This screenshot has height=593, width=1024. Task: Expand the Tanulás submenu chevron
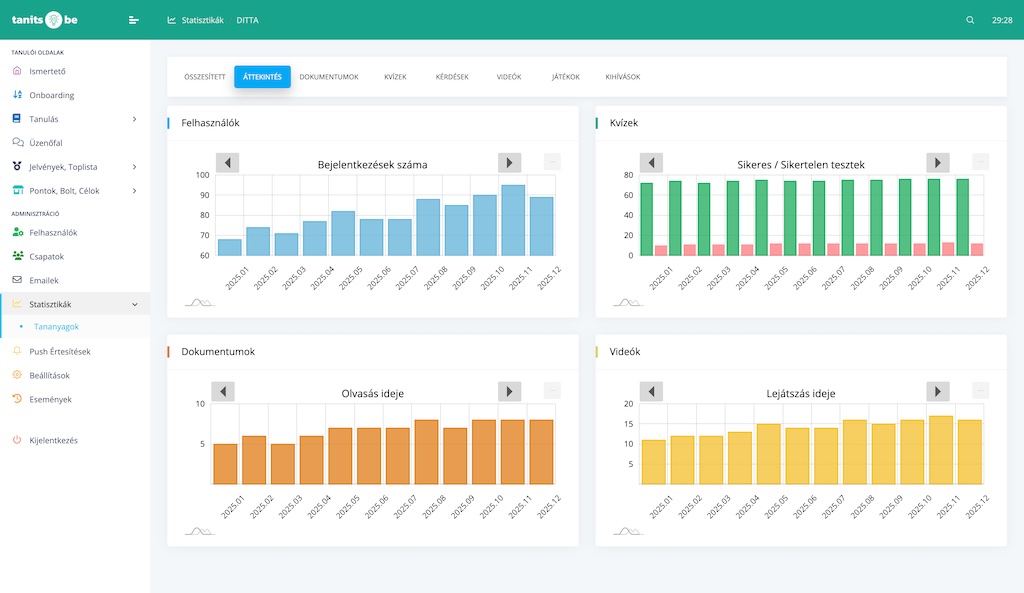pos(134,119)
